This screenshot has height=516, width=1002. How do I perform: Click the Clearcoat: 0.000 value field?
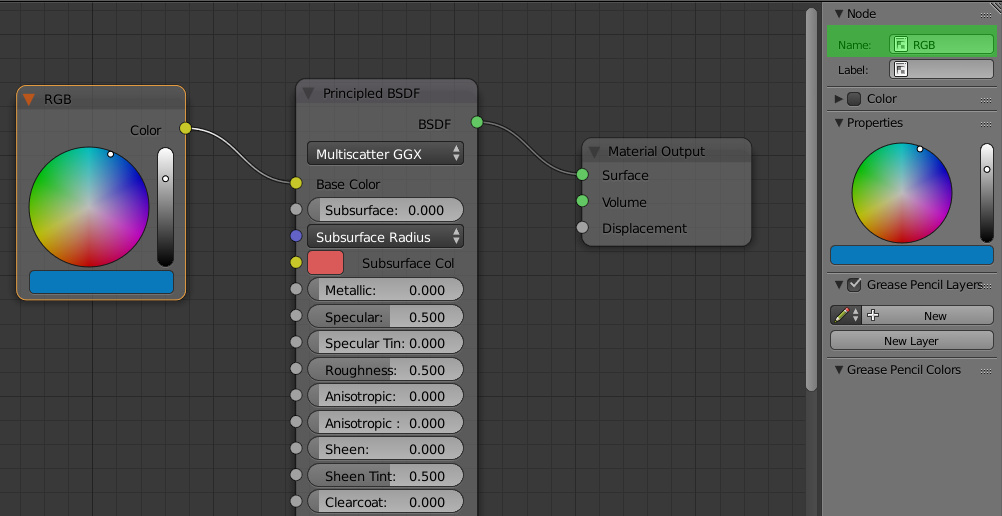click(385, 503)
